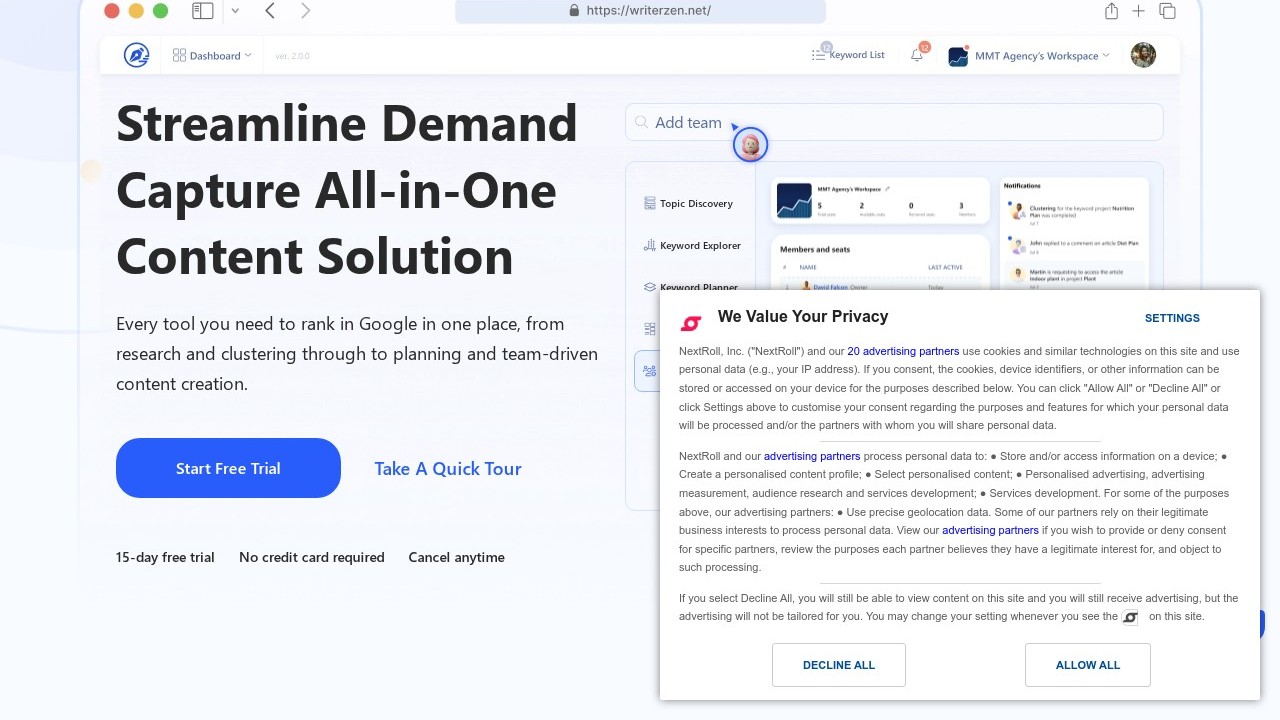Screen dimensions: 1280x720
Task: Click the browser share icon
Action: (x=1111, y=11)
